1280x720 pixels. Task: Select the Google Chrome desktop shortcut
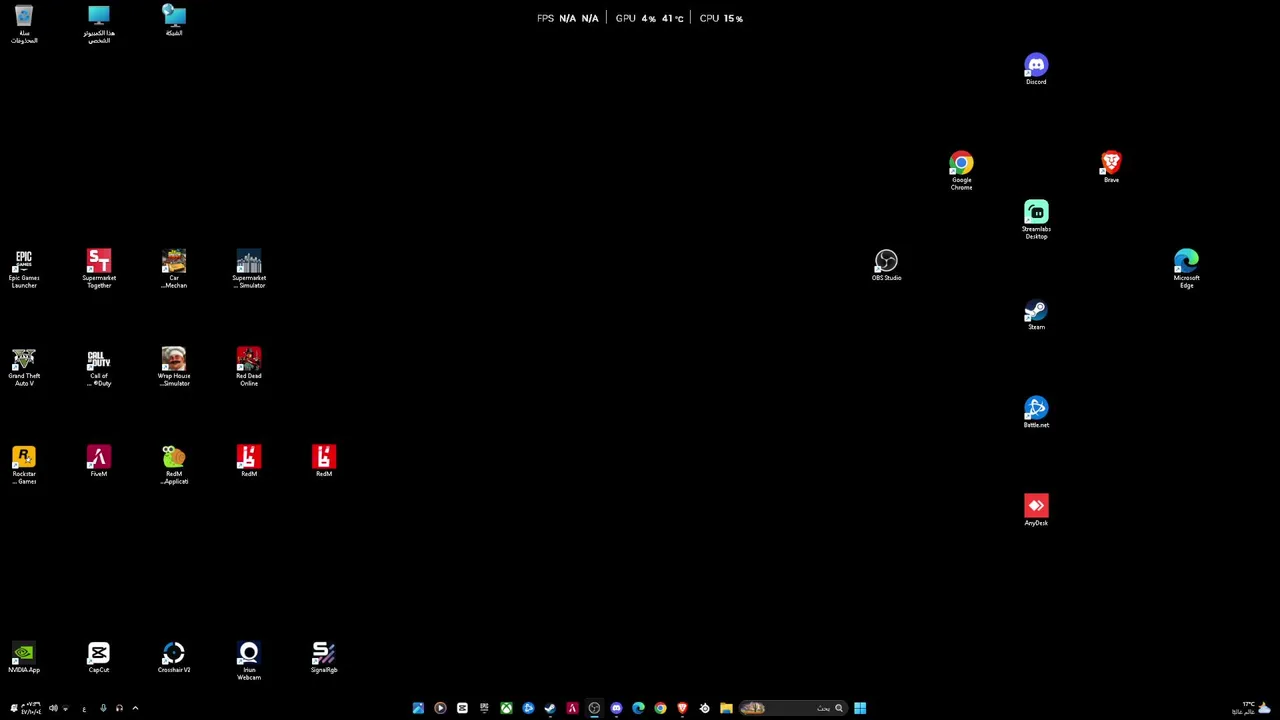coord(961,171)
